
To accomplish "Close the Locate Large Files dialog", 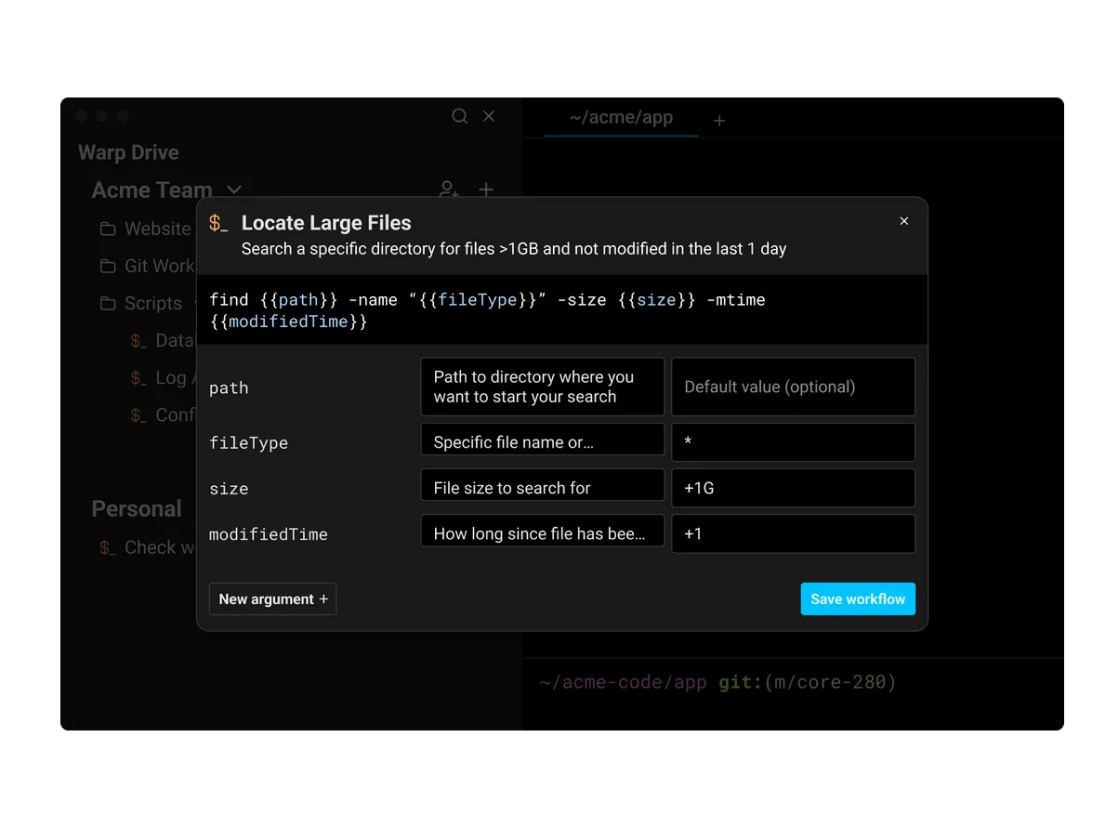I will click(x=904, y=221).
